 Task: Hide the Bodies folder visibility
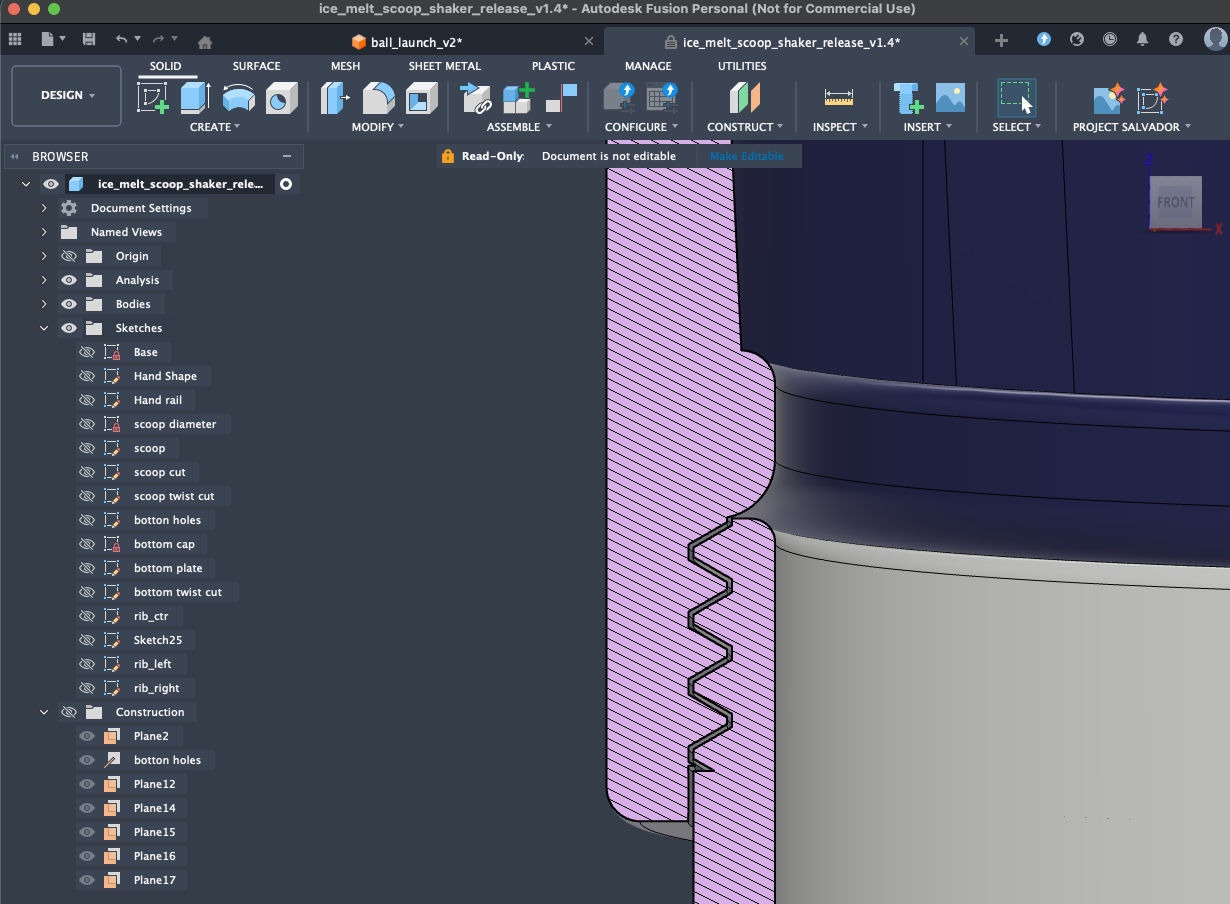click(x=68, y=303)
